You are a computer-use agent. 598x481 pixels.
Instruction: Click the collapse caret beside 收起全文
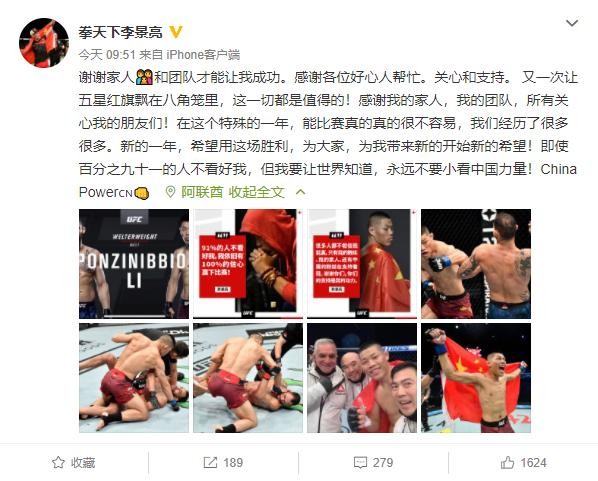(301, 192)
